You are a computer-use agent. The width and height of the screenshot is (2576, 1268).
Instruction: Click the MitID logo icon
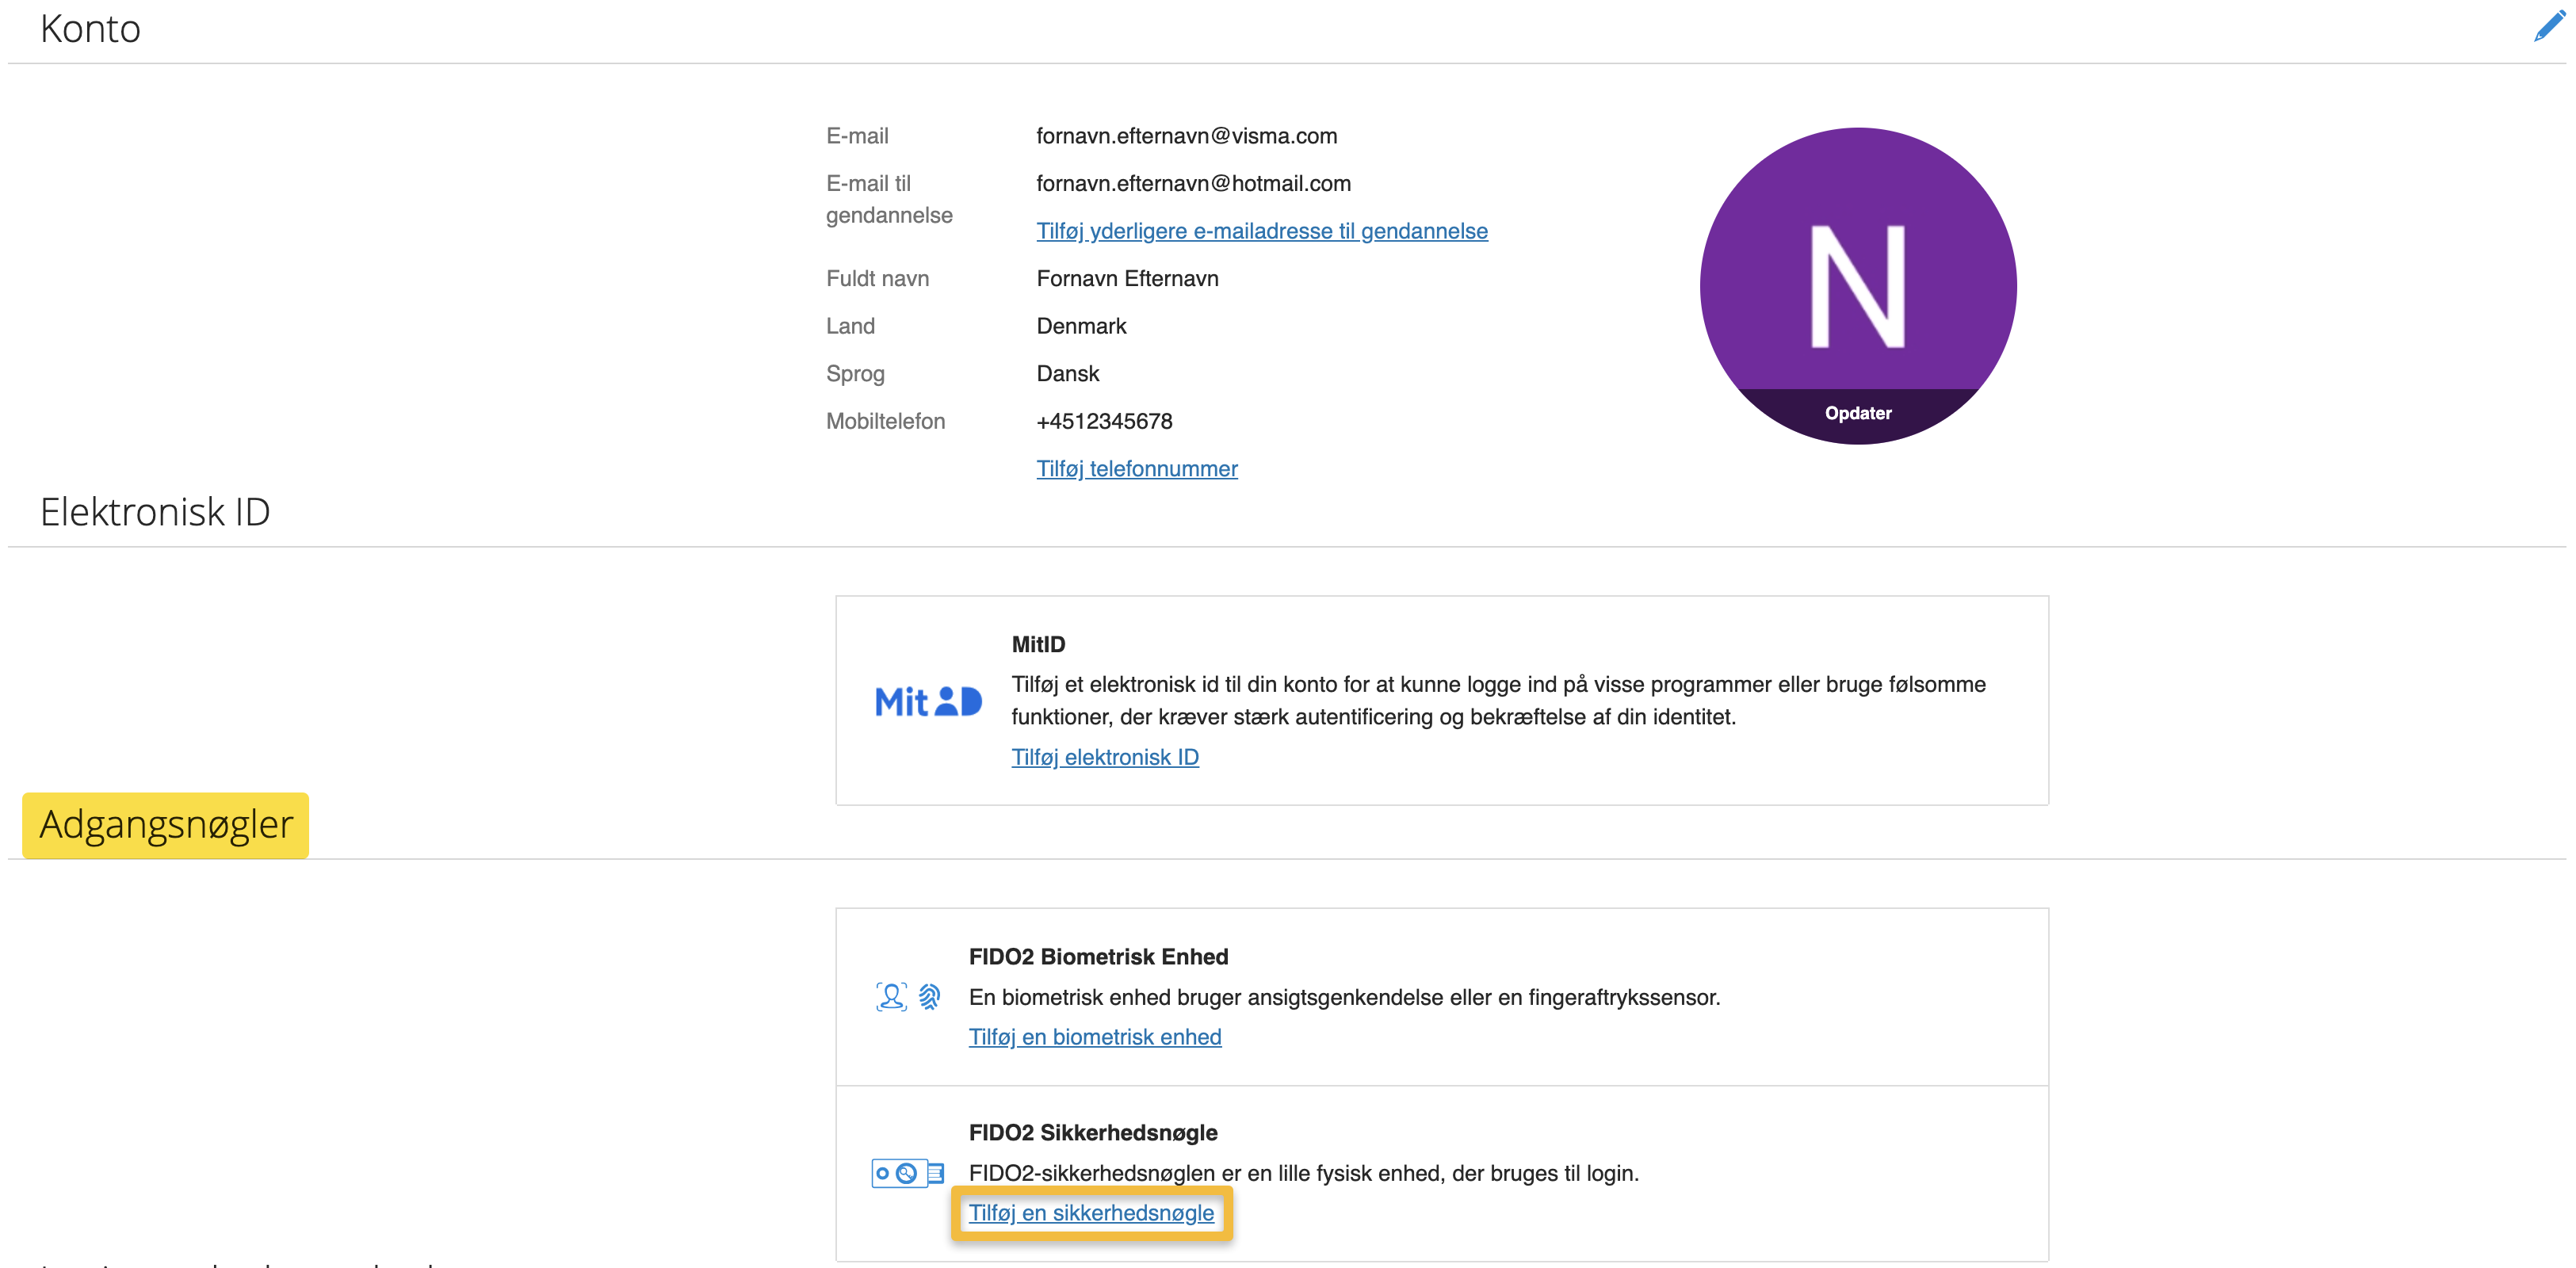[927, 701]
